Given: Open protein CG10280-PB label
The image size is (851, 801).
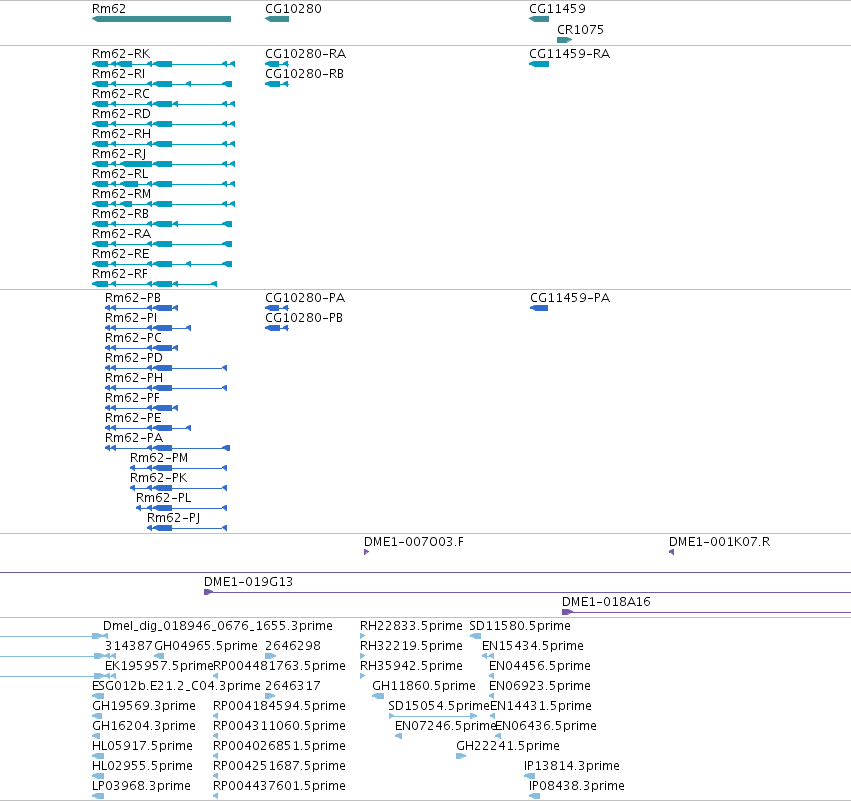Looking at the screenshot, I should coord(304,318).
